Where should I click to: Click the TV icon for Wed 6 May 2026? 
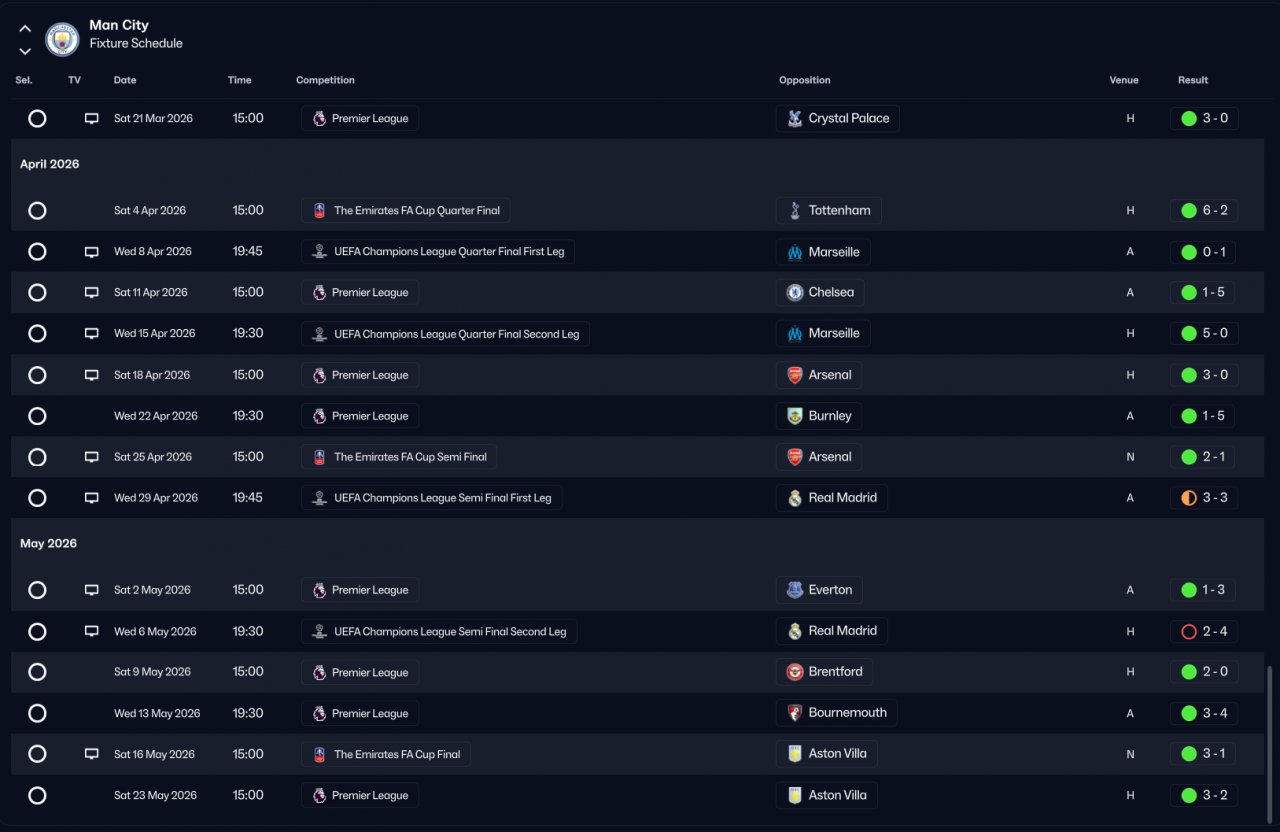[x=92, y=631]
